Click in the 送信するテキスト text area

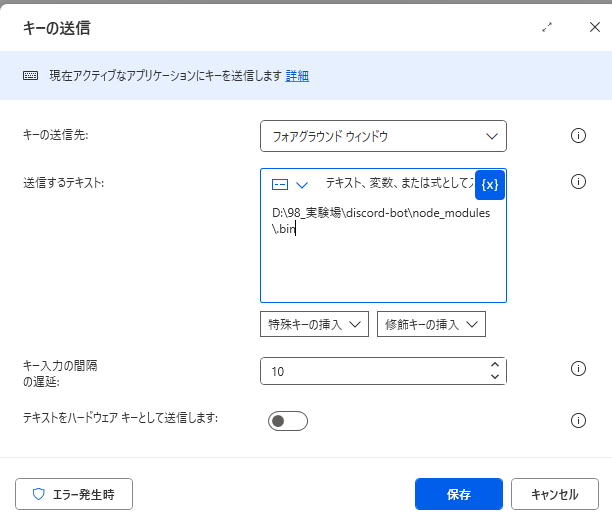pos(383,262)
